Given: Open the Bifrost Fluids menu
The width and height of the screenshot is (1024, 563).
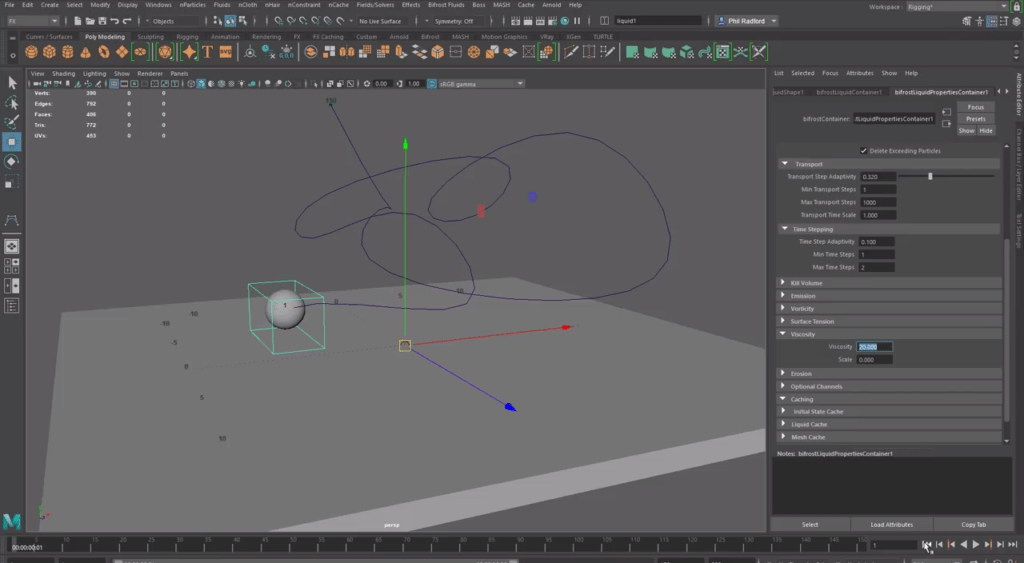Looking at the screenshot, I should point(446,5).
